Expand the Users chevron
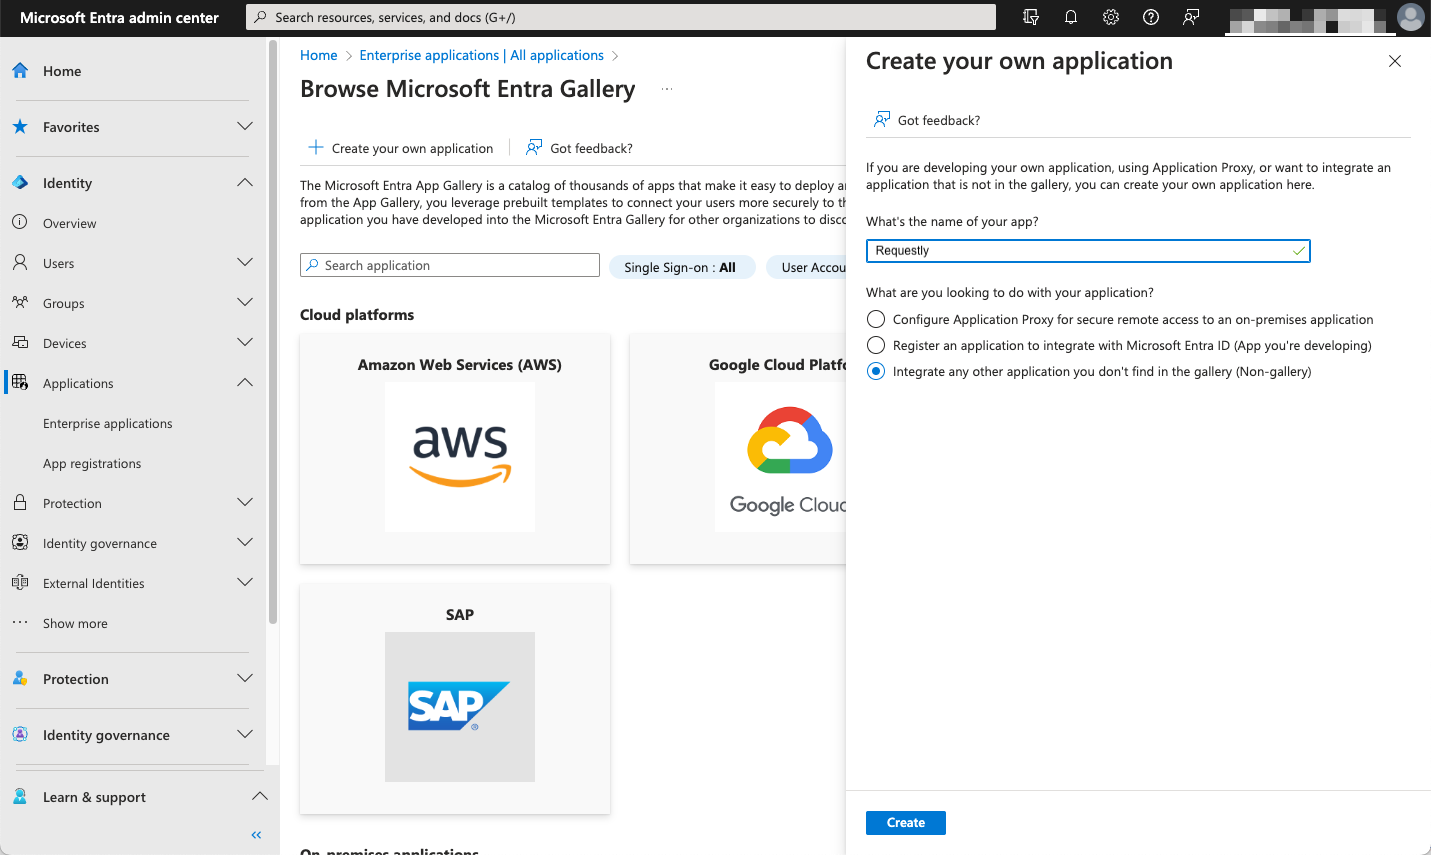Screen dimensions: 1431x855 245,262
